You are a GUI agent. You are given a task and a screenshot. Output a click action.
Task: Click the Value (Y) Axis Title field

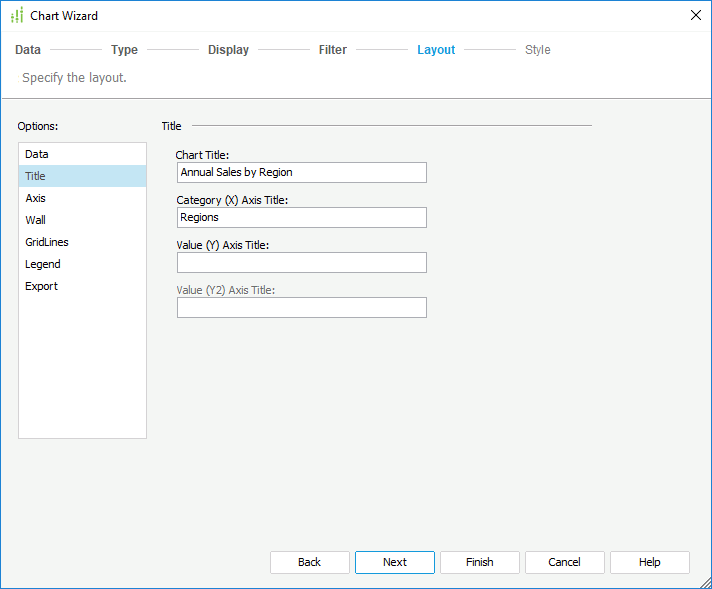tap(301, 262)
